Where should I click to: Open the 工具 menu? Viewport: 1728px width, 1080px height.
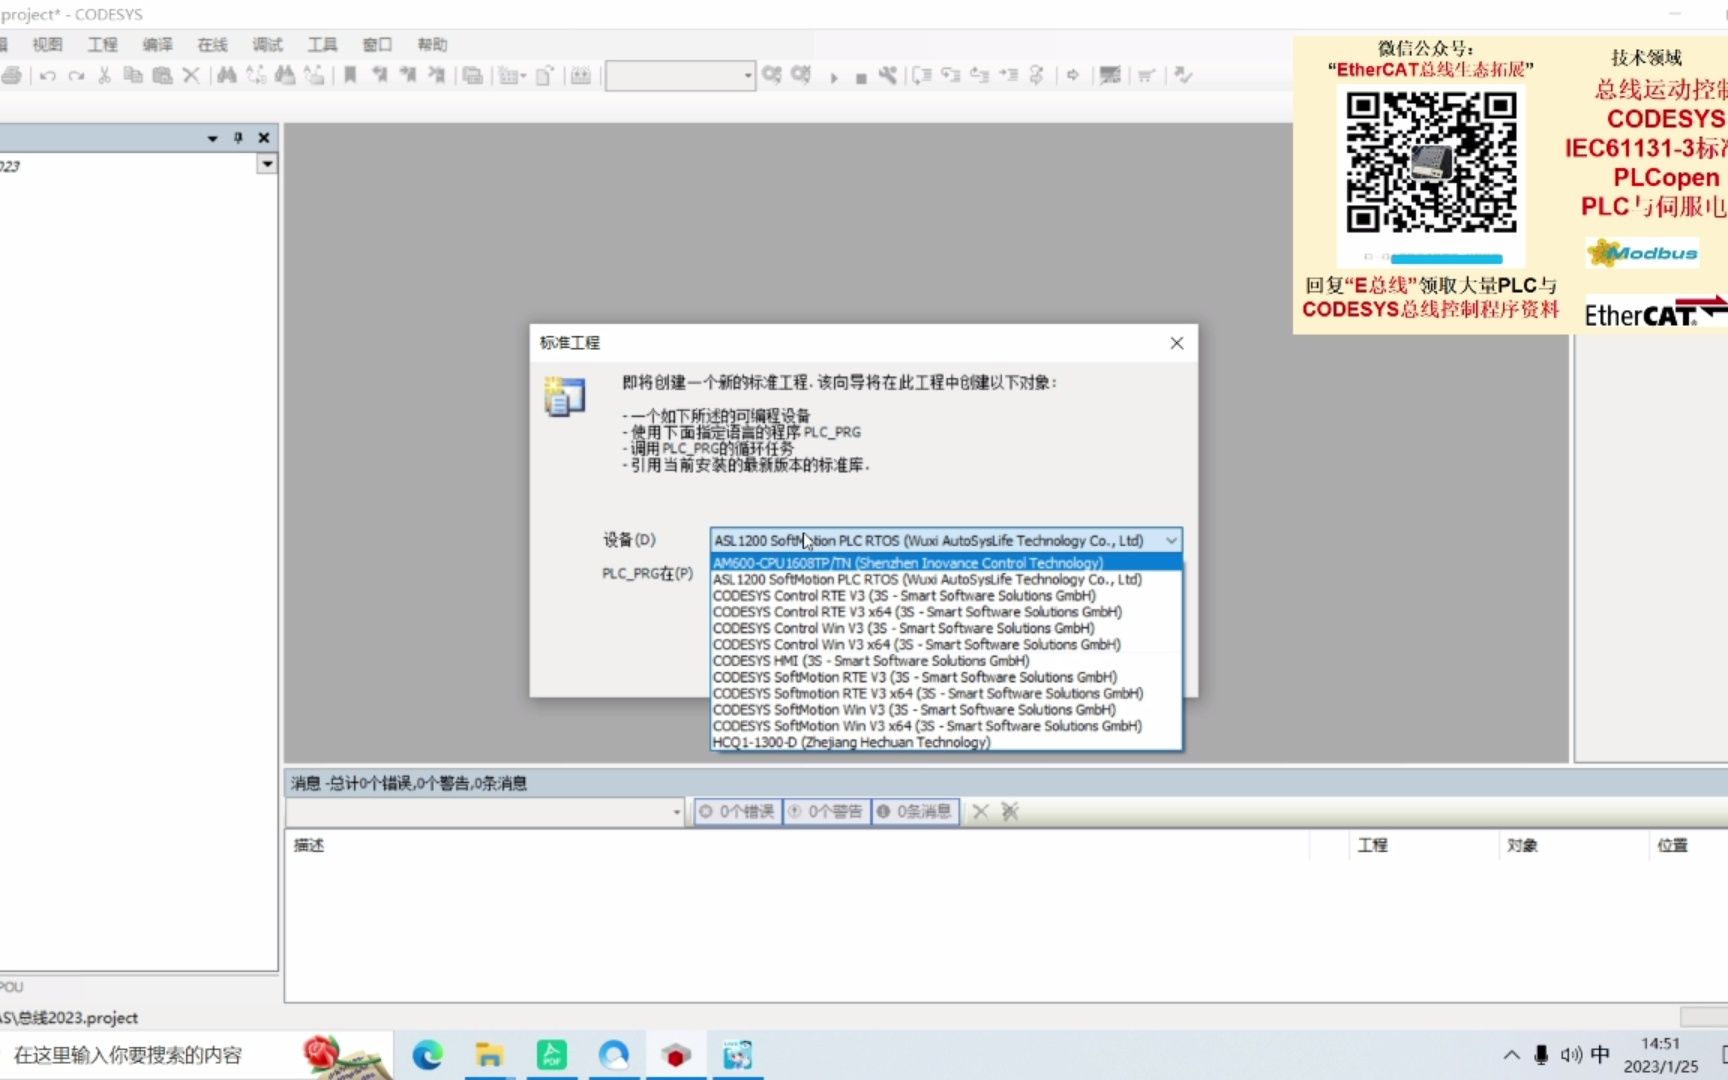[x=322, y=44]
